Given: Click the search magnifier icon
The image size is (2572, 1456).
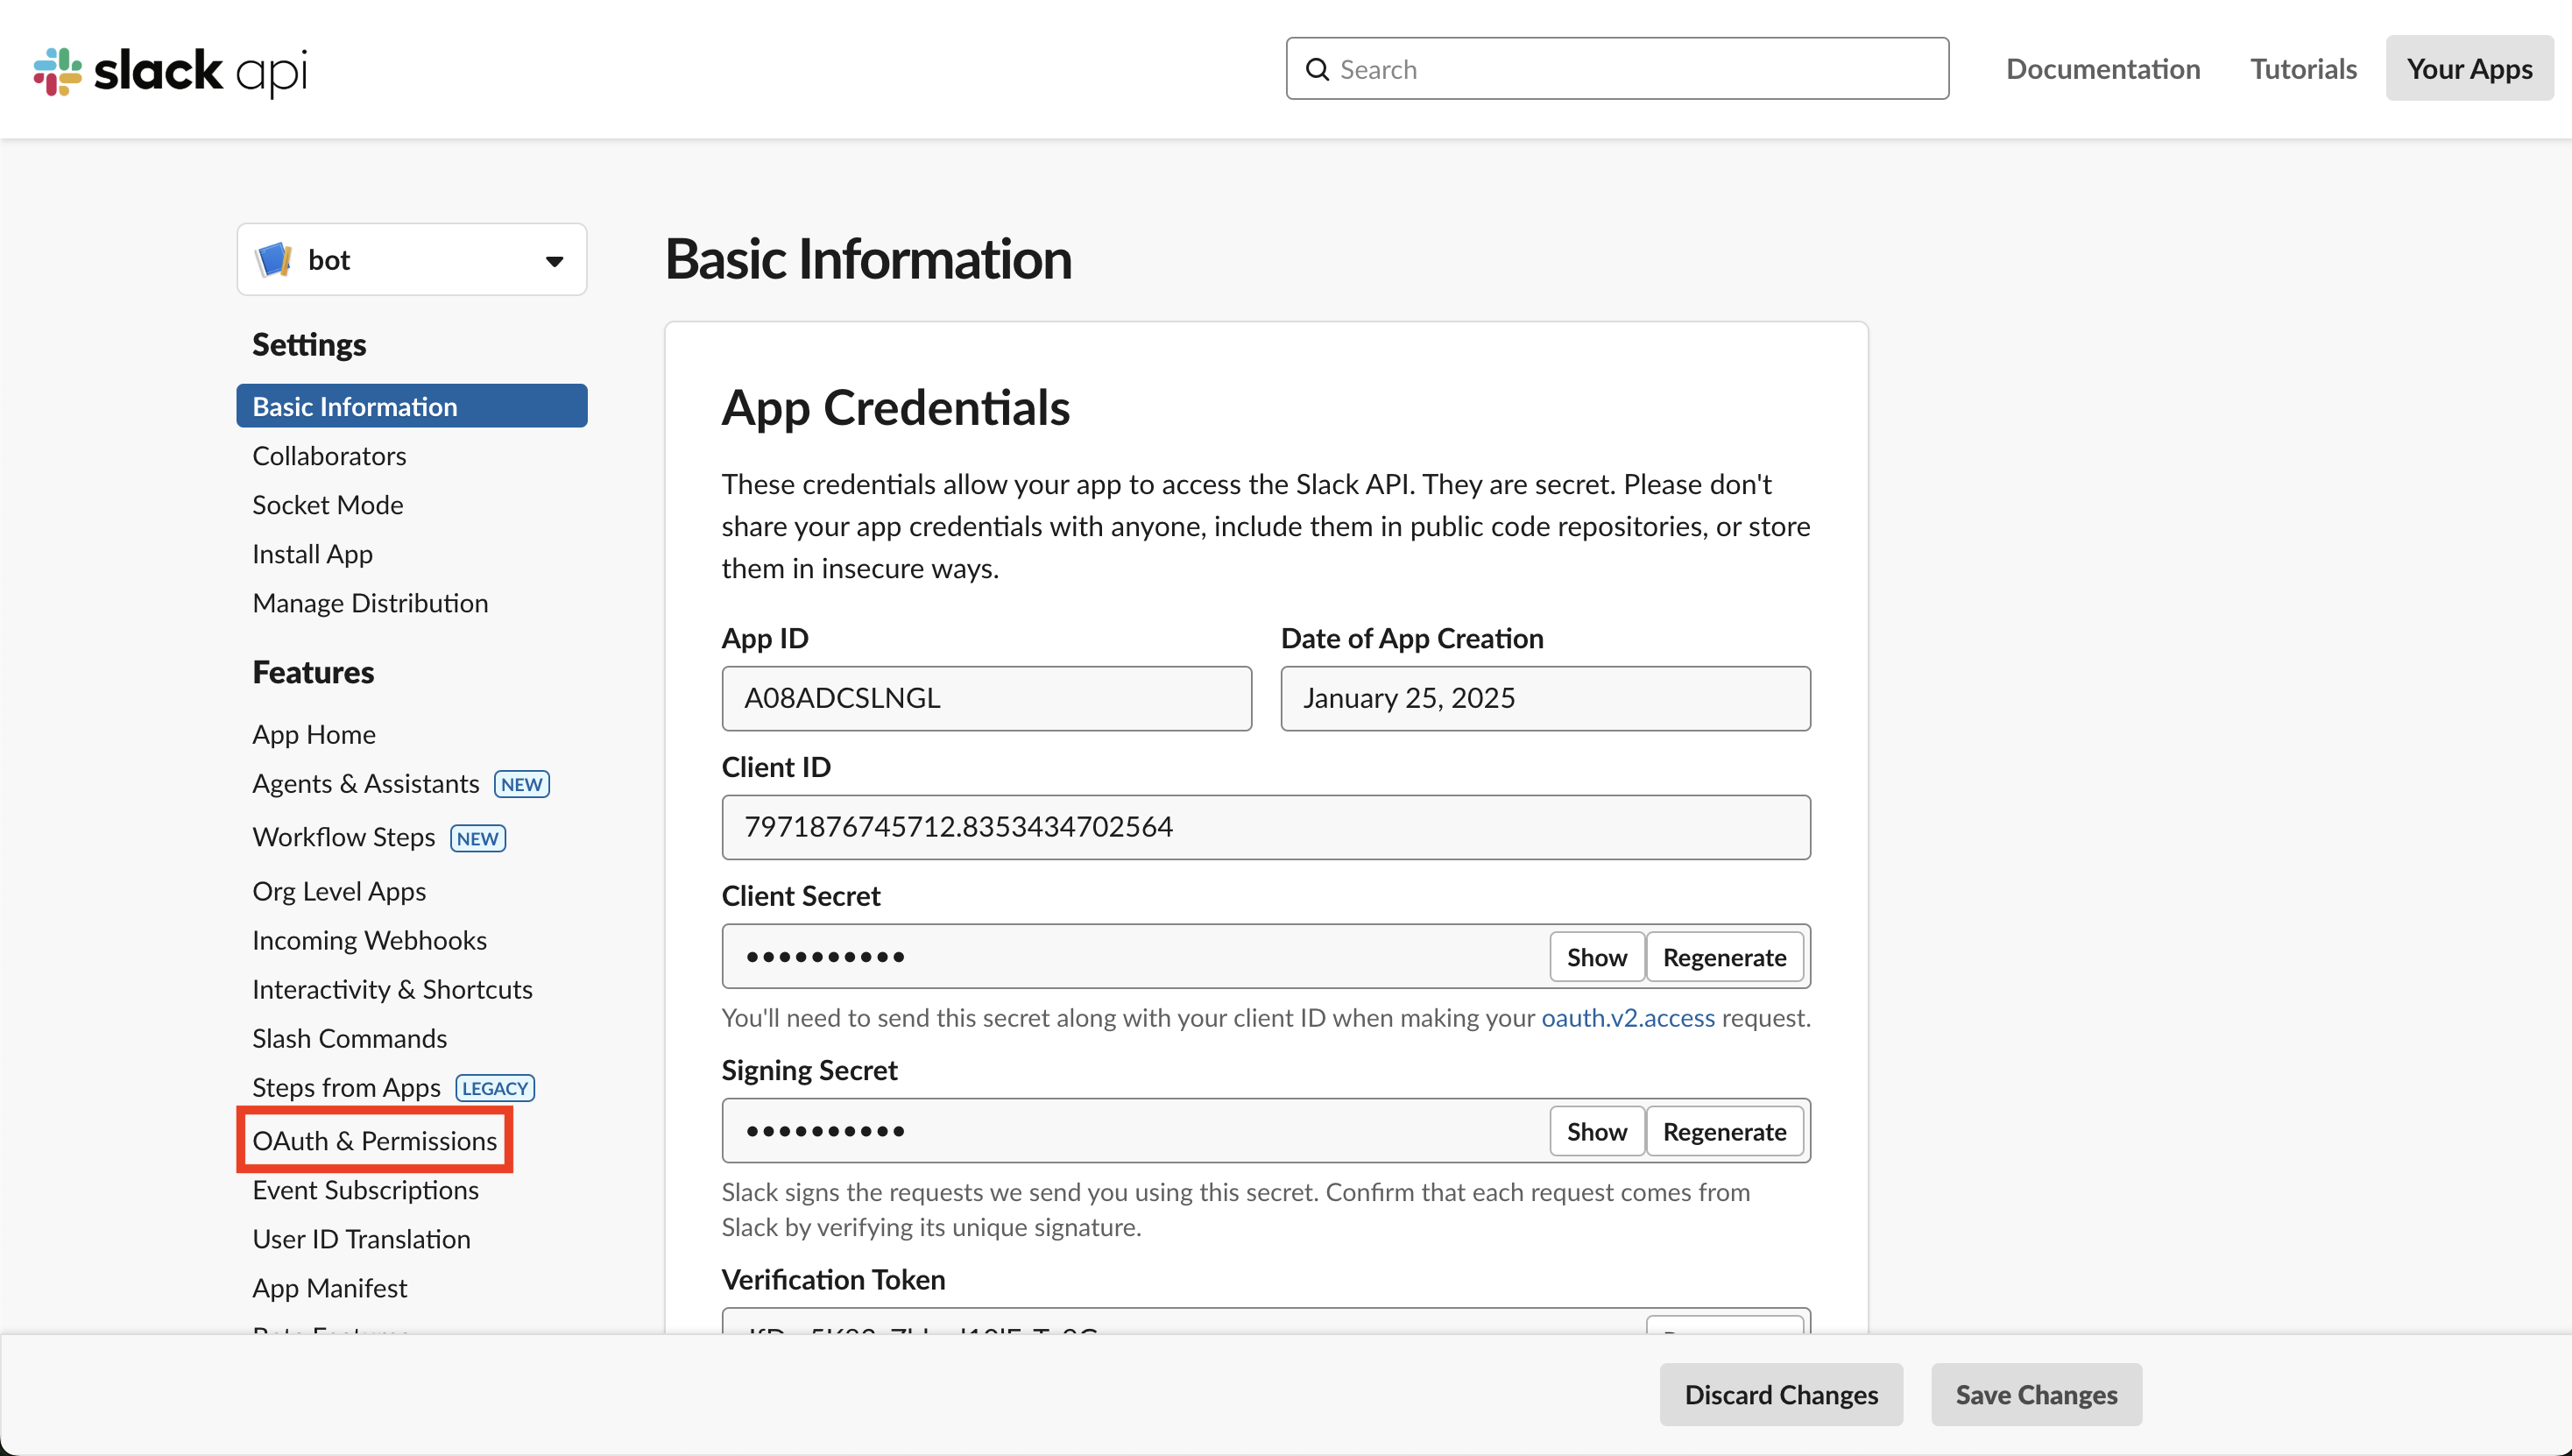Looking at the screenshot, I should 1317,69.
